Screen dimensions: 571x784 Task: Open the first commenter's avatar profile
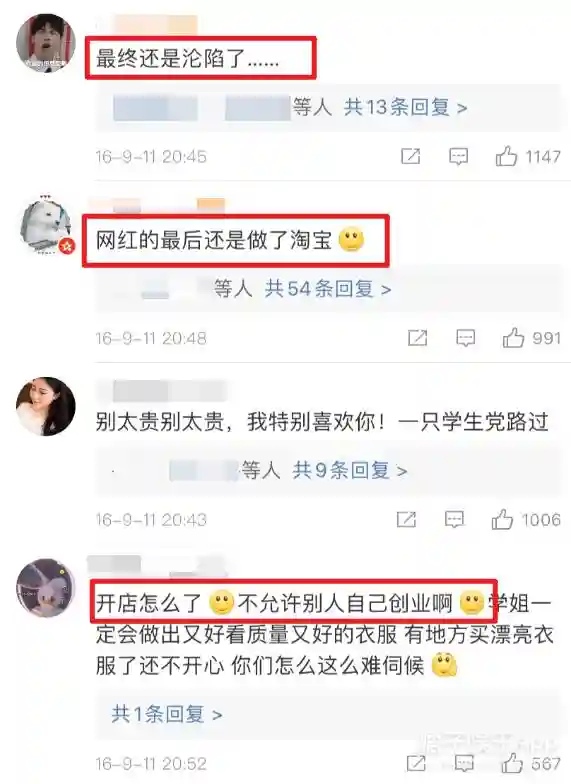(46, 43)
